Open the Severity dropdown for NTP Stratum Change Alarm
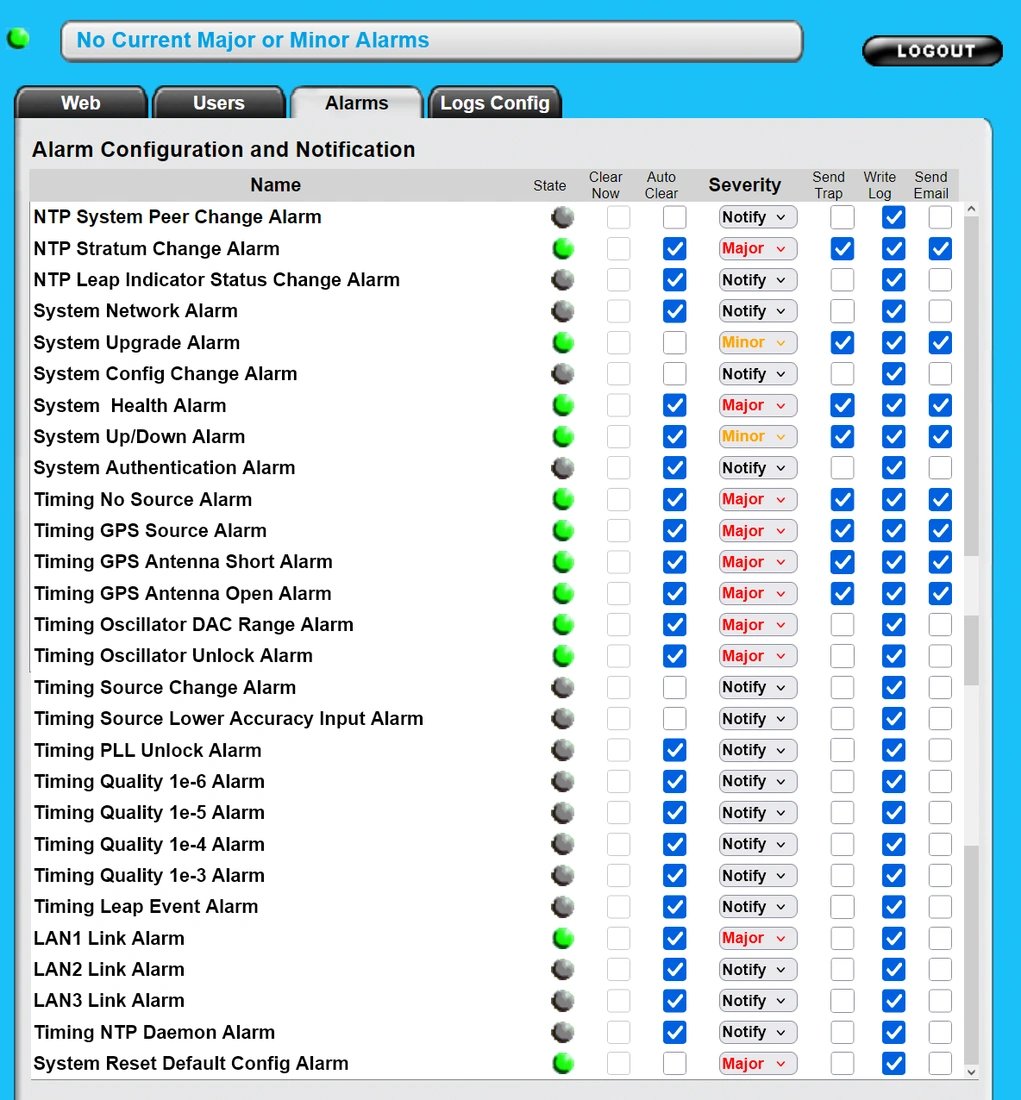The image size is (1021, 1100). (x=757, y=248)
